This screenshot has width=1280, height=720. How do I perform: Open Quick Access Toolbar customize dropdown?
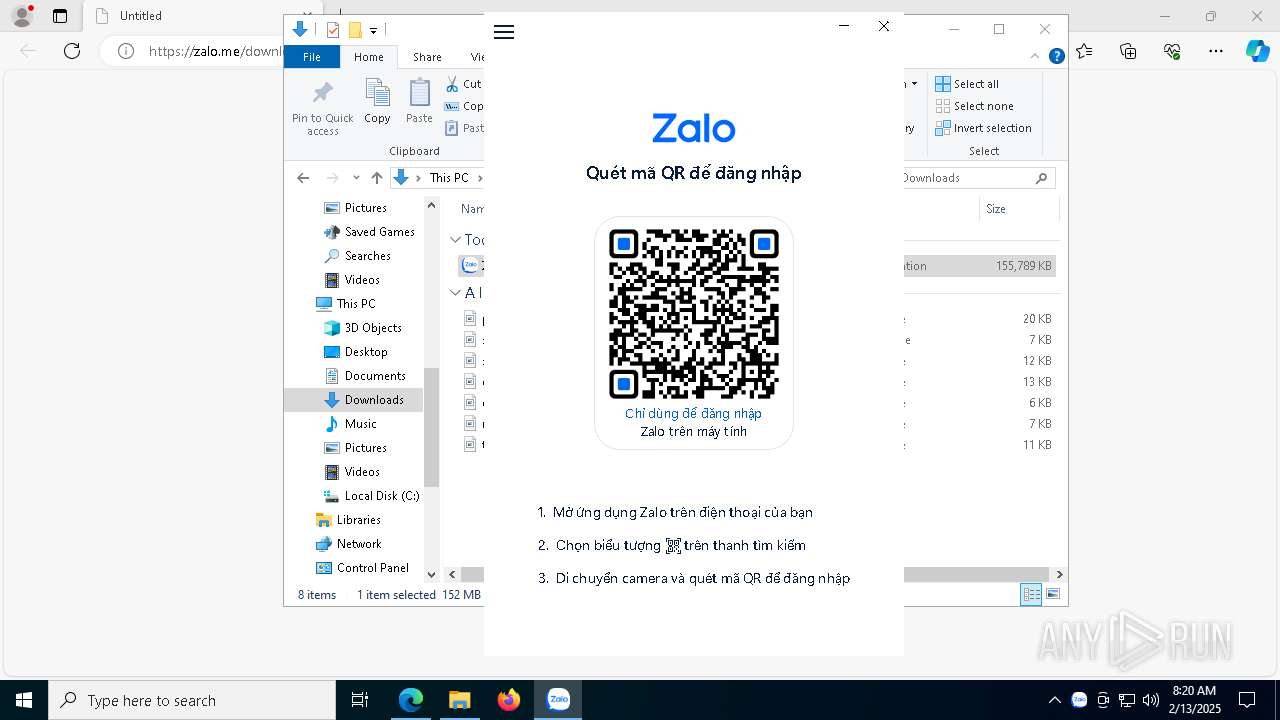pos(373,31)
